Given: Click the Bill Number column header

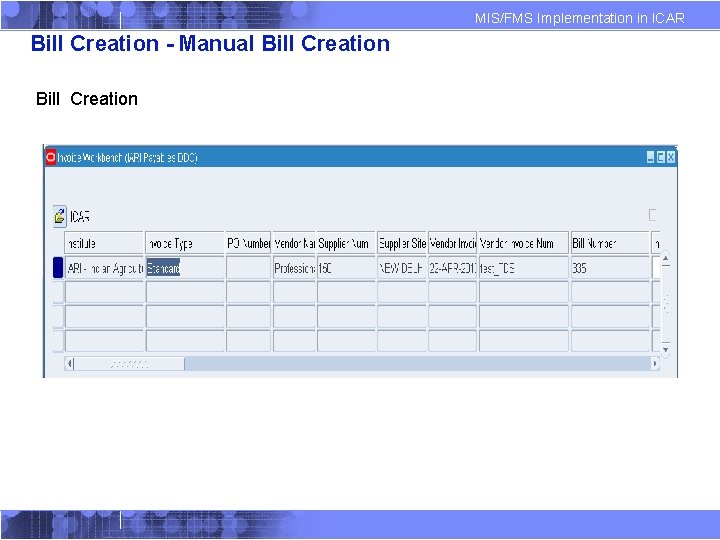Looking at the screenshot, I should tap(610, 243).
